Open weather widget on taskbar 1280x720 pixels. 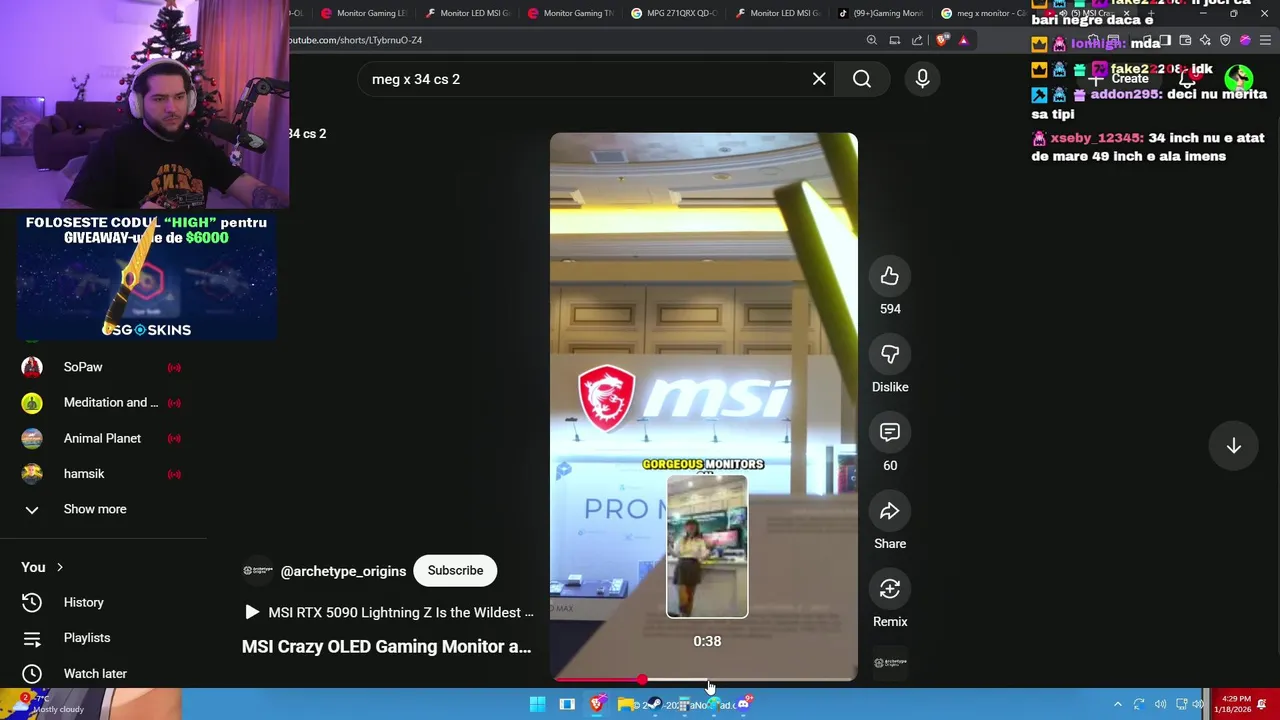tap(48, 705)
